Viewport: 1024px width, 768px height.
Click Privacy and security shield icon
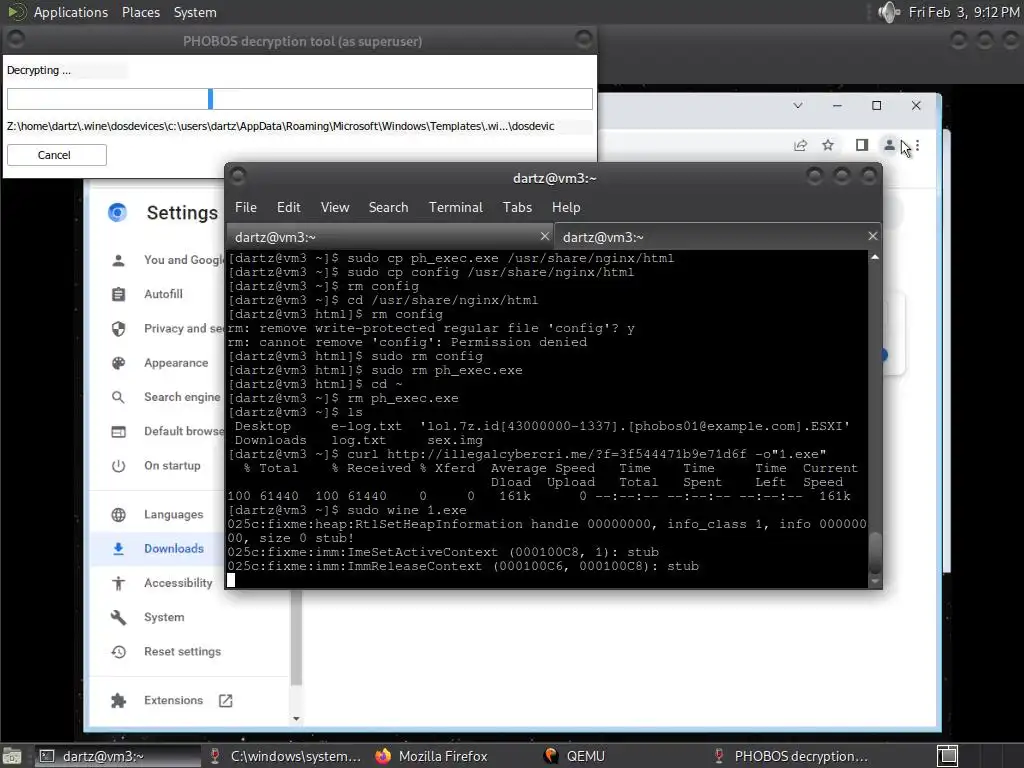click(118, 328)
